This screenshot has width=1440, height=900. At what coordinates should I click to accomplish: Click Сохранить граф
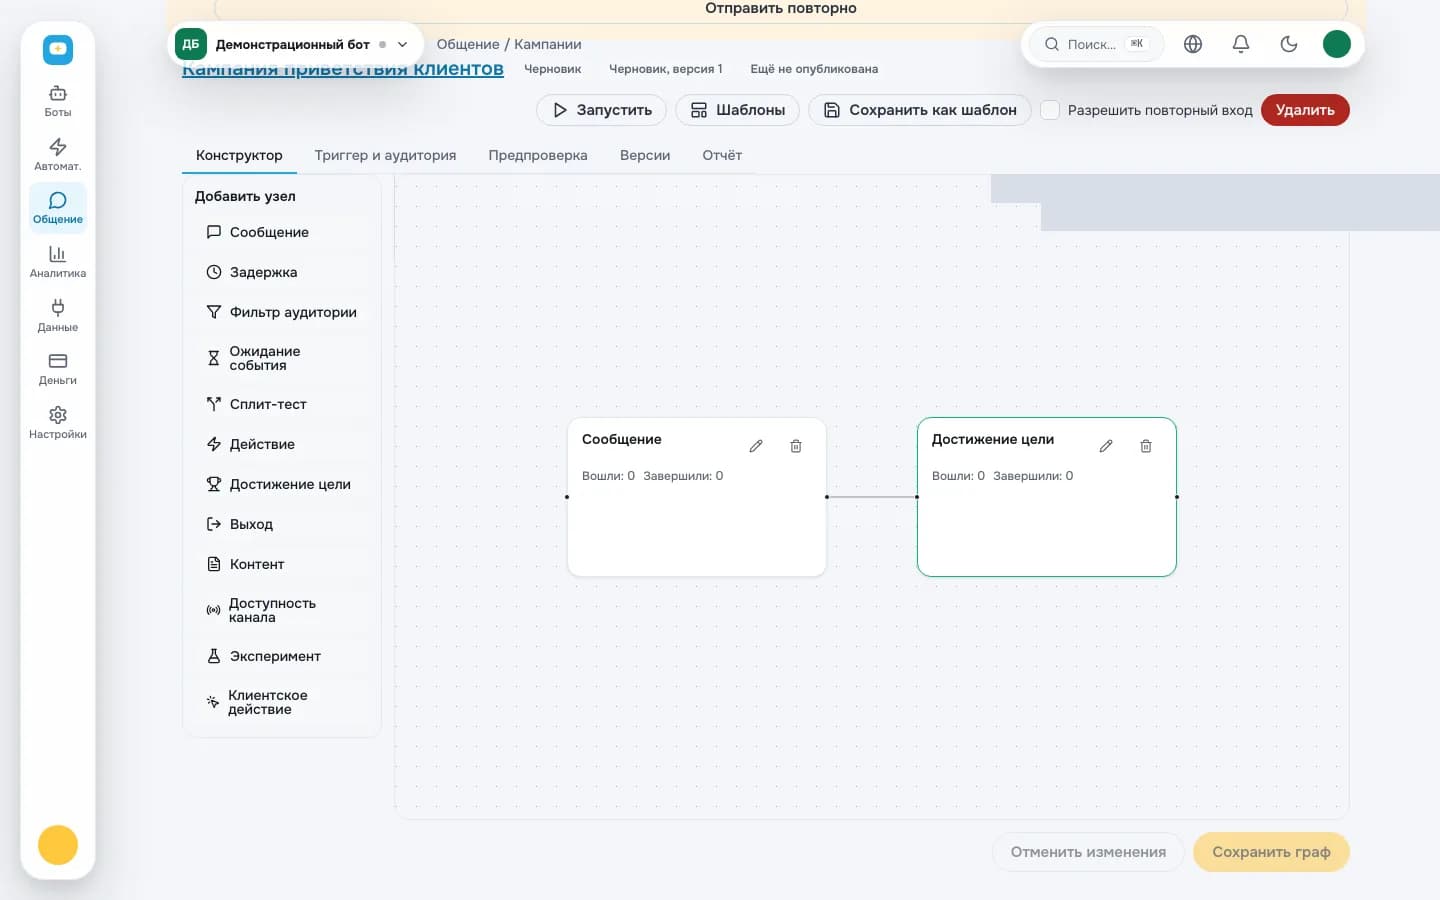(1271, 852)
